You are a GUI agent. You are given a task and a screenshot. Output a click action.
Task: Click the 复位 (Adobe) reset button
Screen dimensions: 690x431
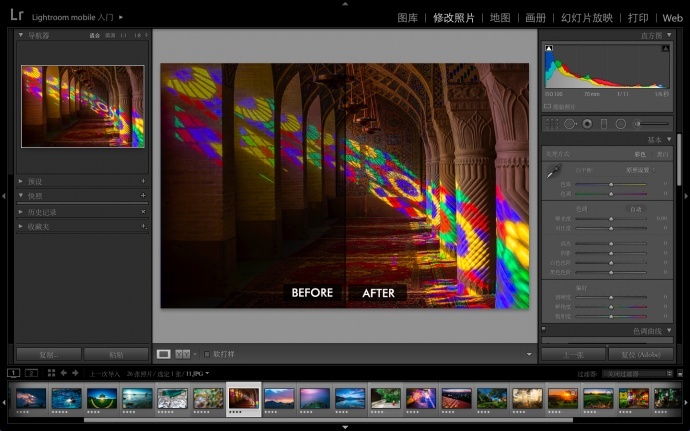(x=639, y=354)
